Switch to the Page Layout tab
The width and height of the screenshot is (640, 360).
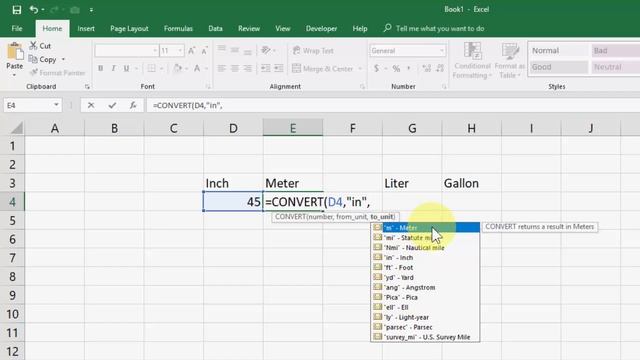coord(129,29)
